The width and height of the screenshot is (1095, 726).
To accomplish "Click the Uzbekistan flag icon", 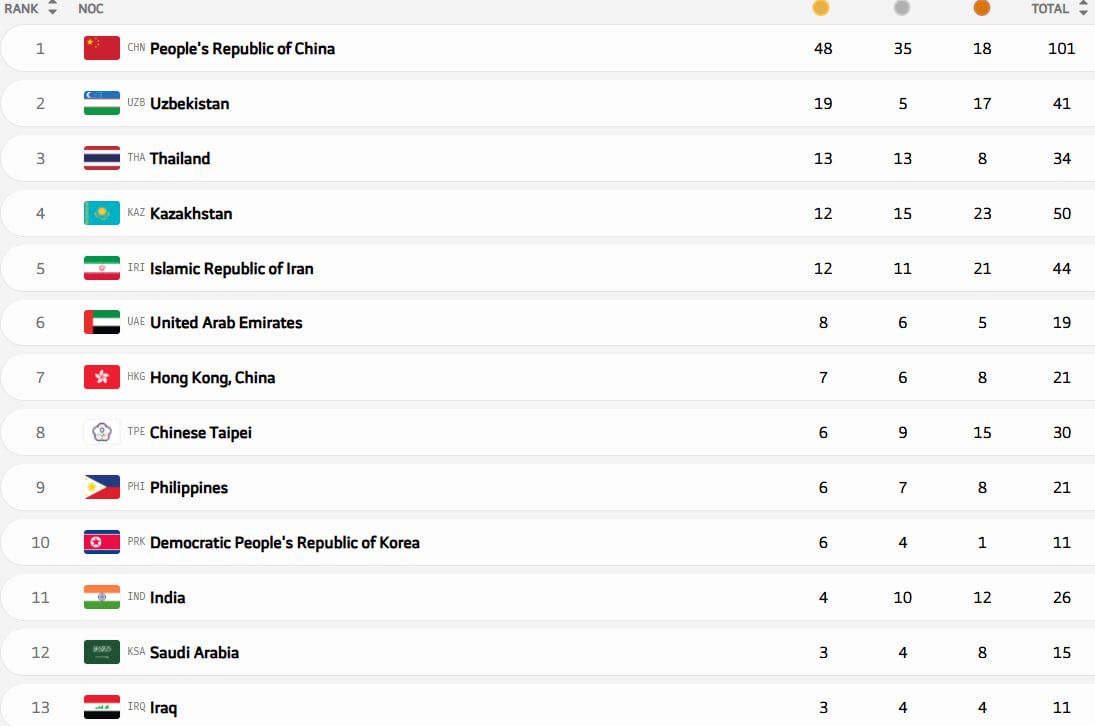I will coord(102,103).
